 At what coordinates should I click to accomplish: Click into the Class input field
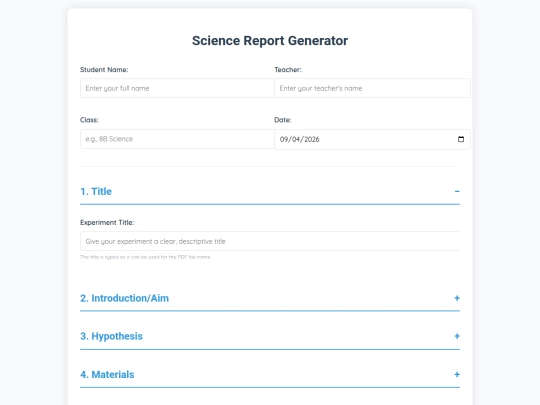[x=177, y=139]
